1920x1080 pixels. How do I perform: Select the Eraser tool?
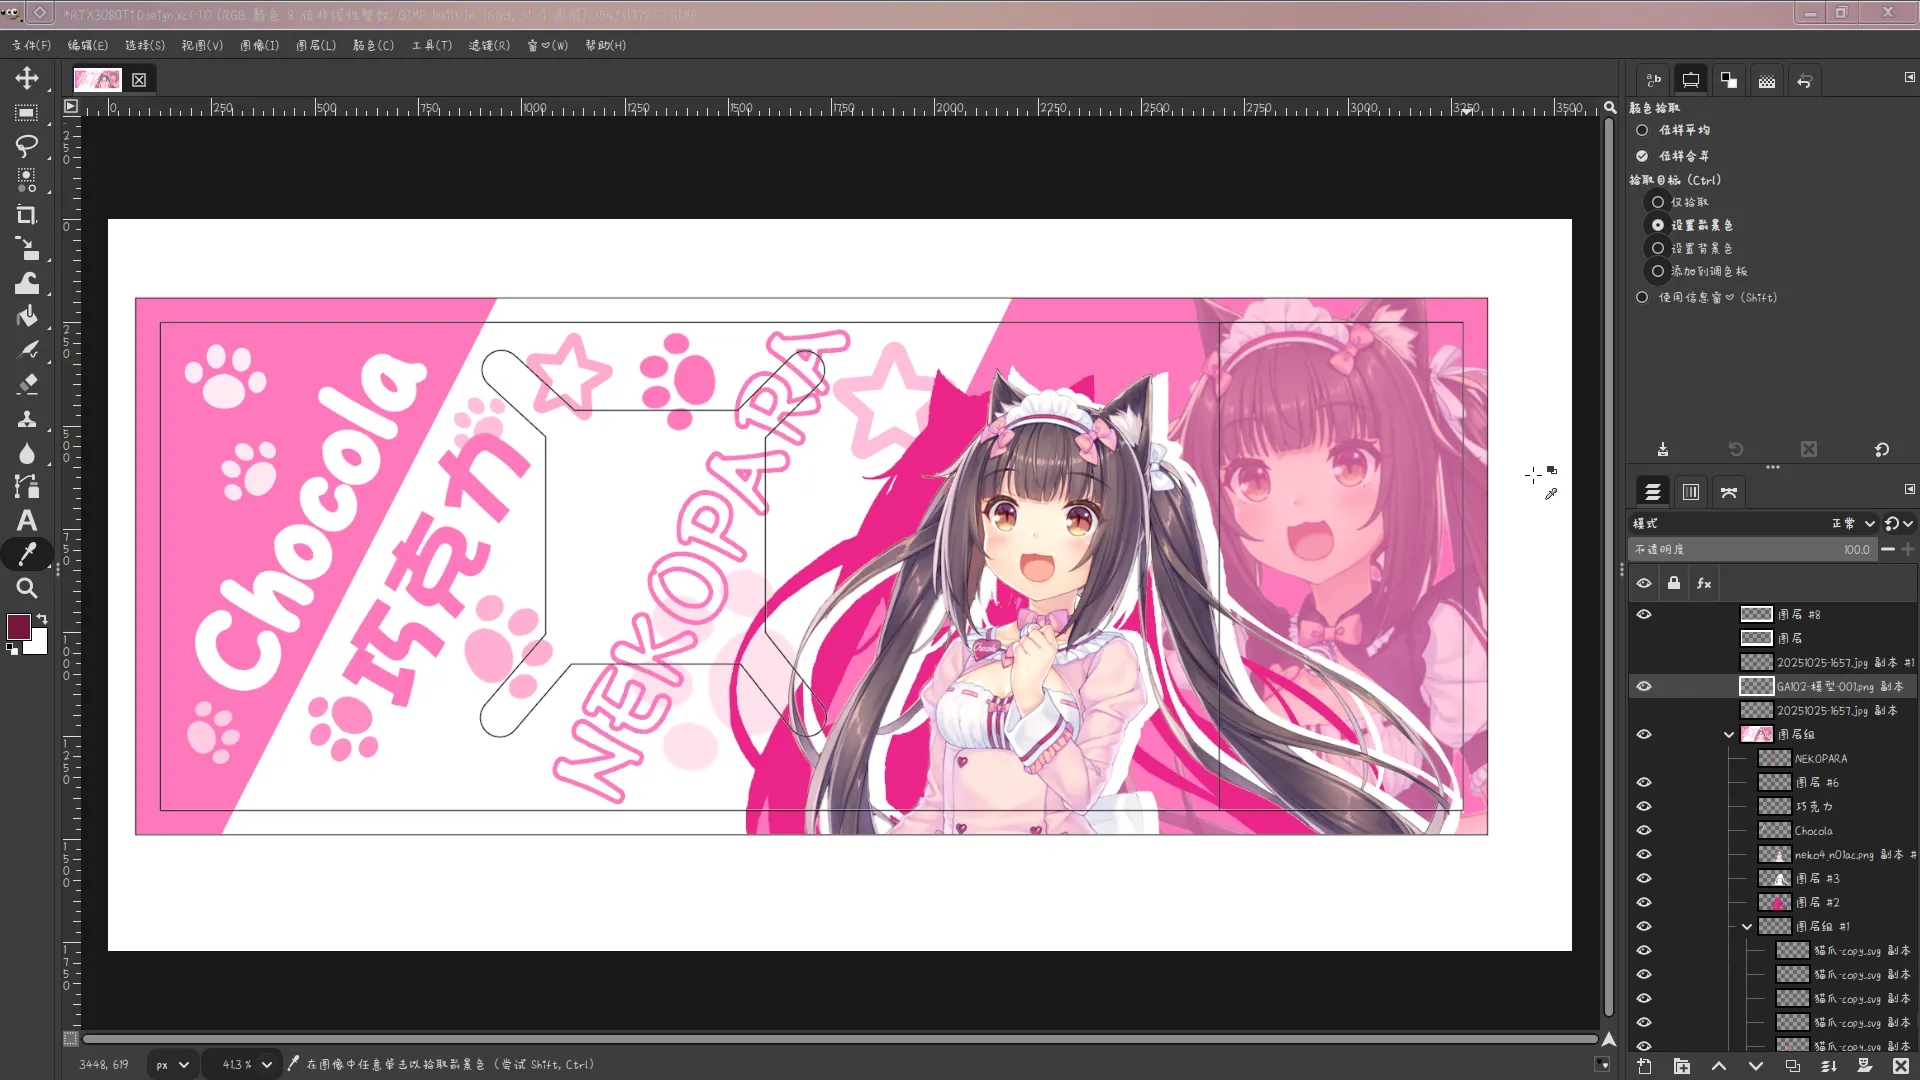point(27,384)
